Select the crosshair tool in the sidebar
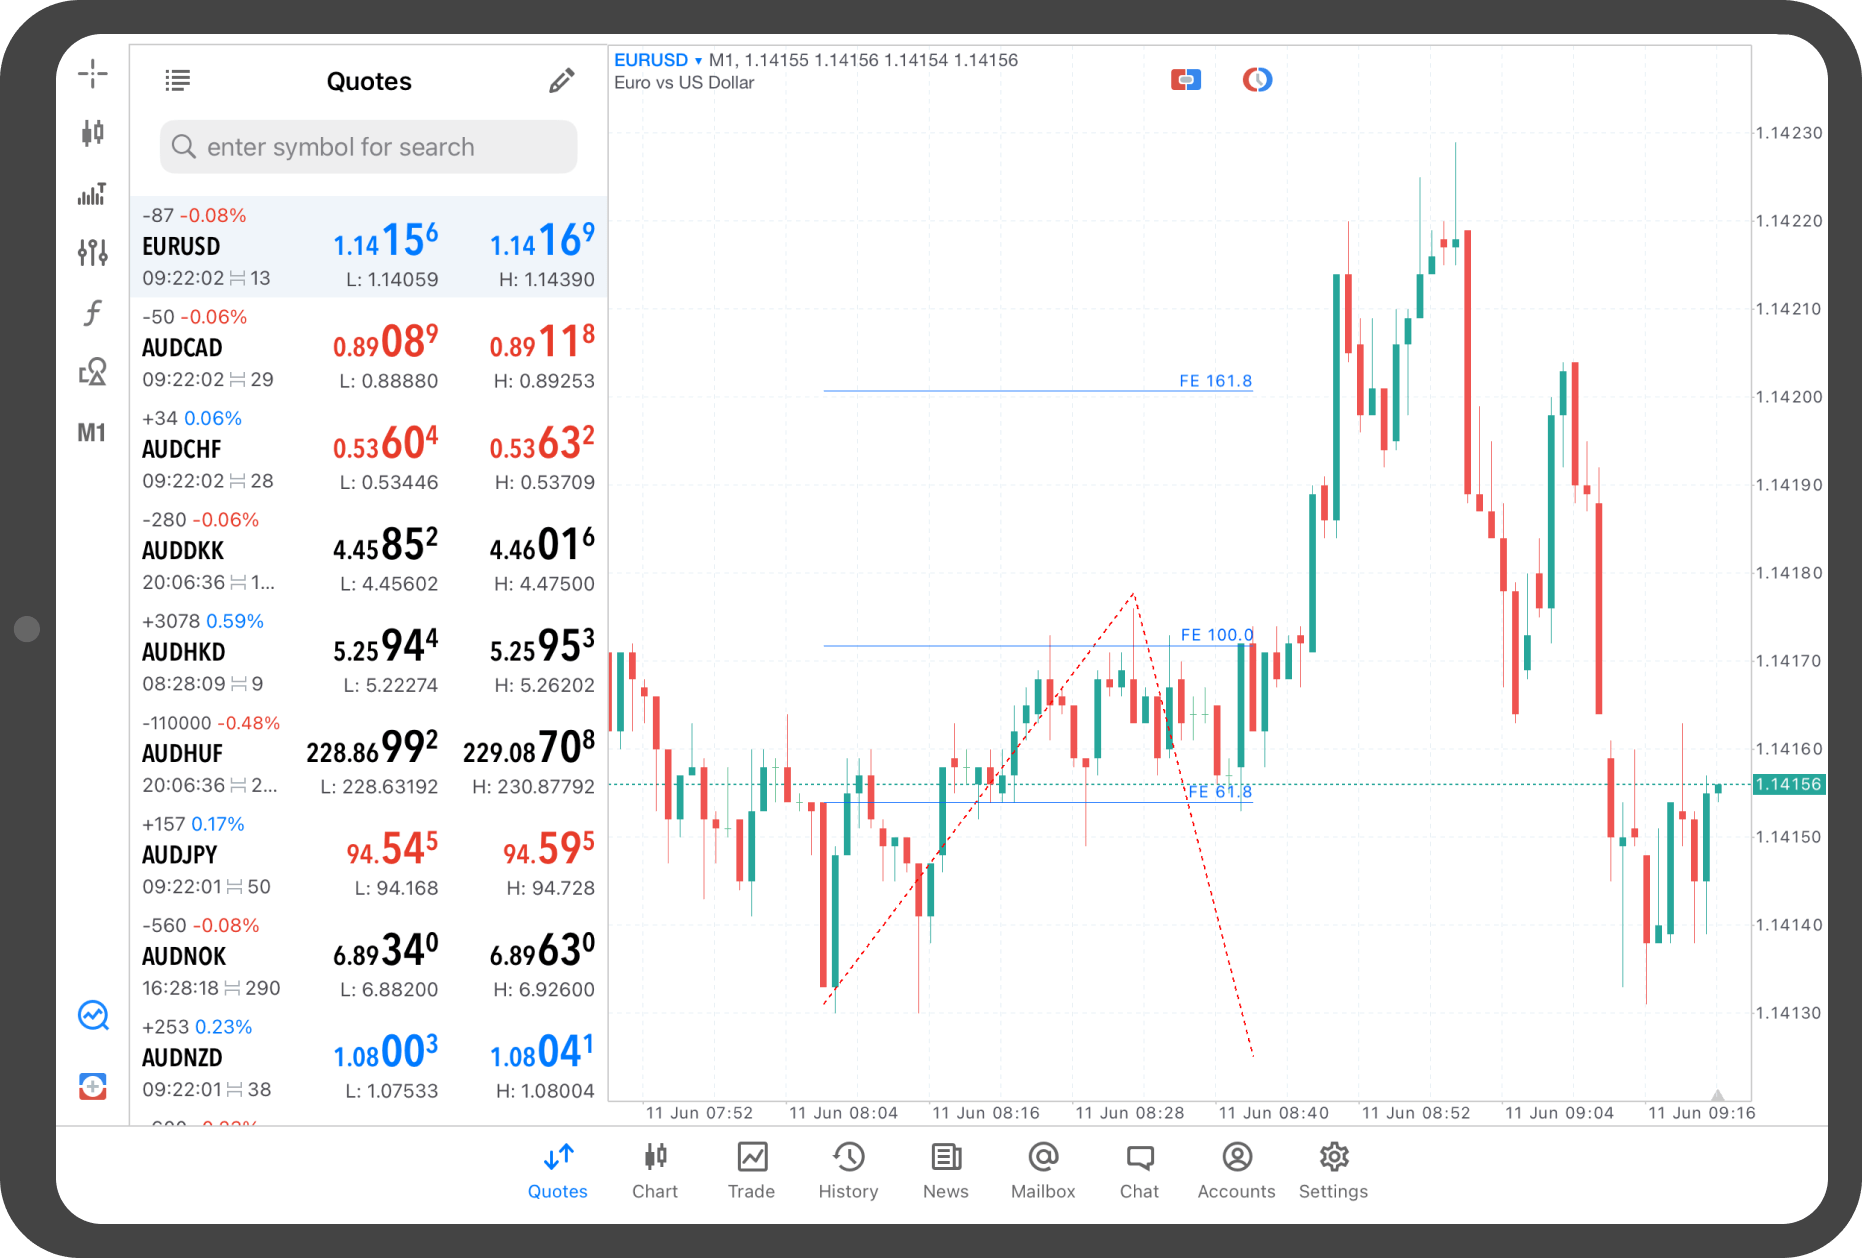 coord(92,73)
